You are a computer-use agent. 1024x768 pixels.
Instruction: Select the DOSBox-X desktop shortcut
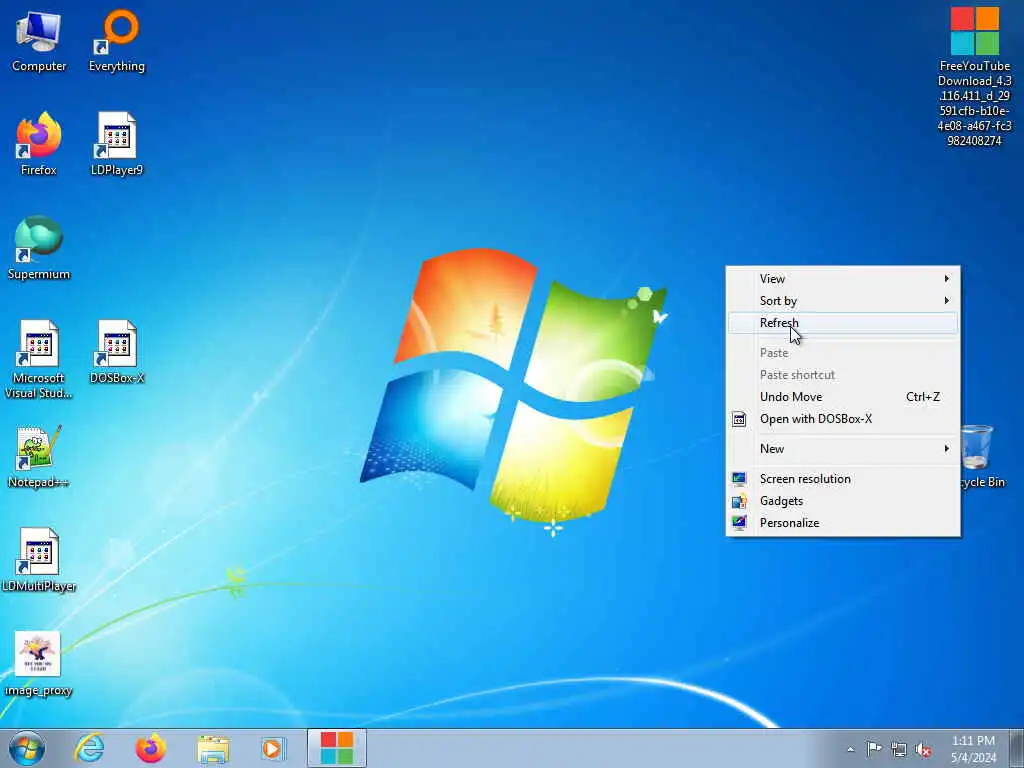117,352
